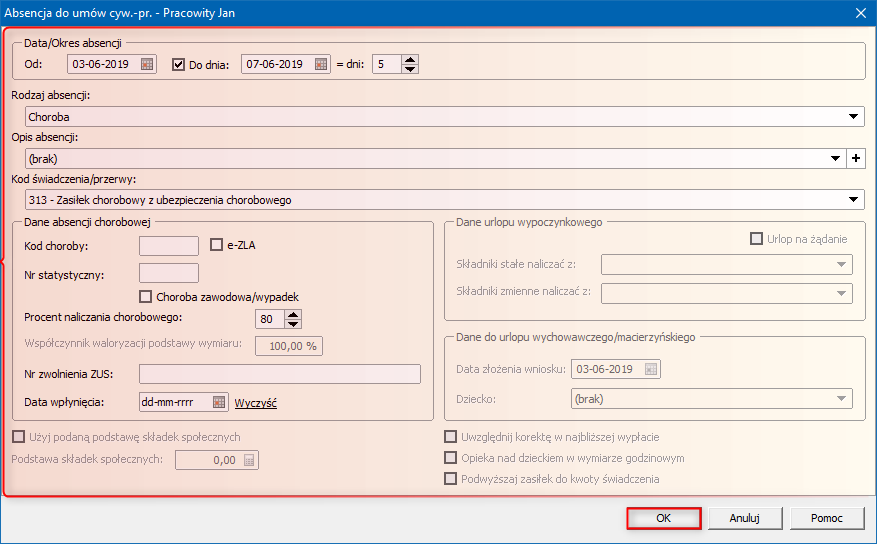Click the Anuluj button

[x=744, y=518]
